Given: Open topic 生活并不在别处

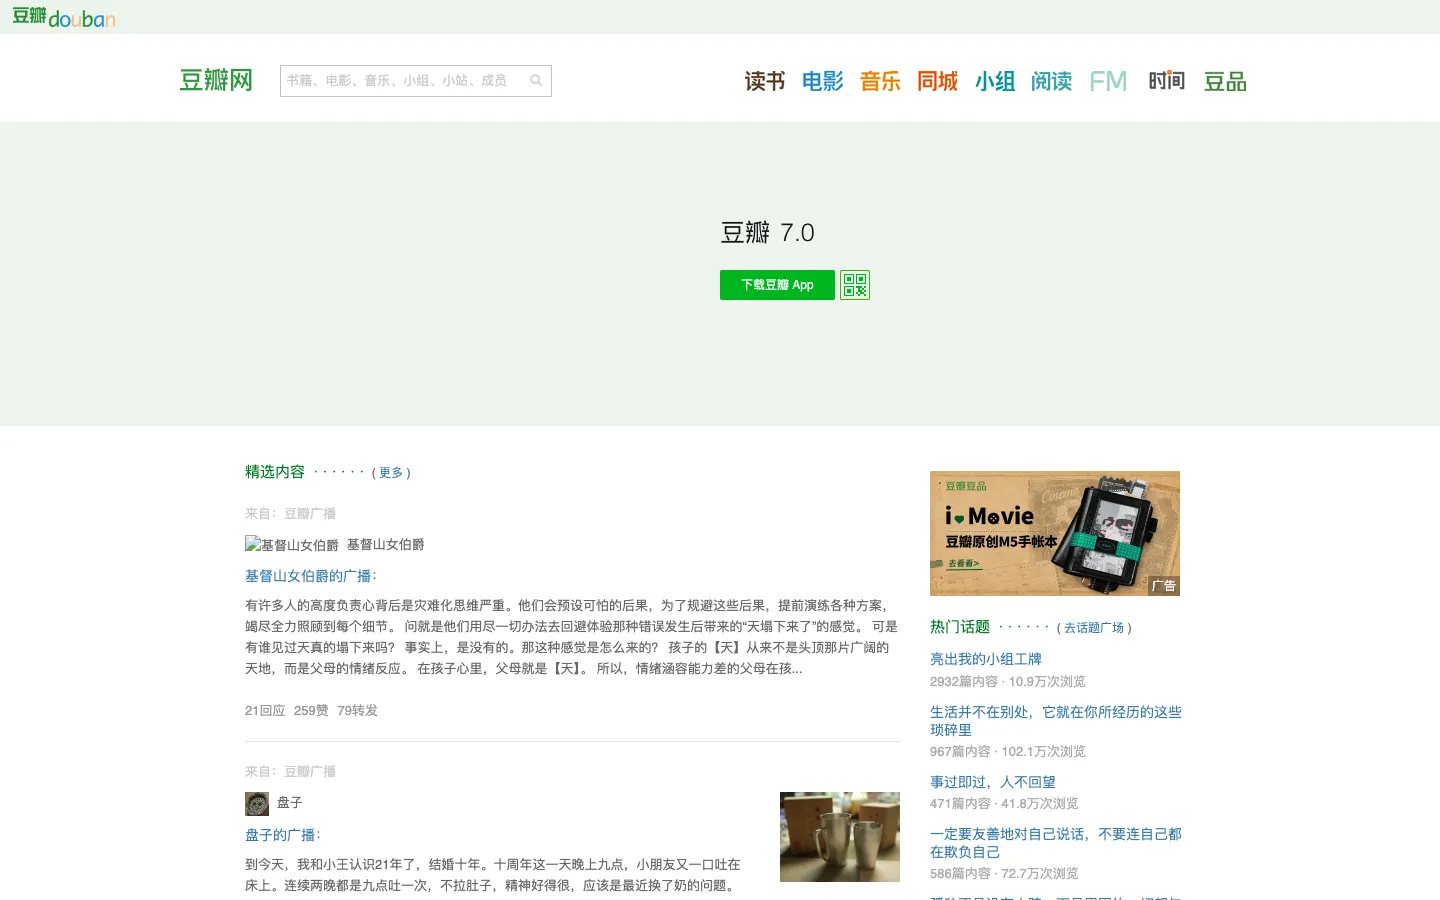Looking at the screenshot, I should click(1056, 721).
